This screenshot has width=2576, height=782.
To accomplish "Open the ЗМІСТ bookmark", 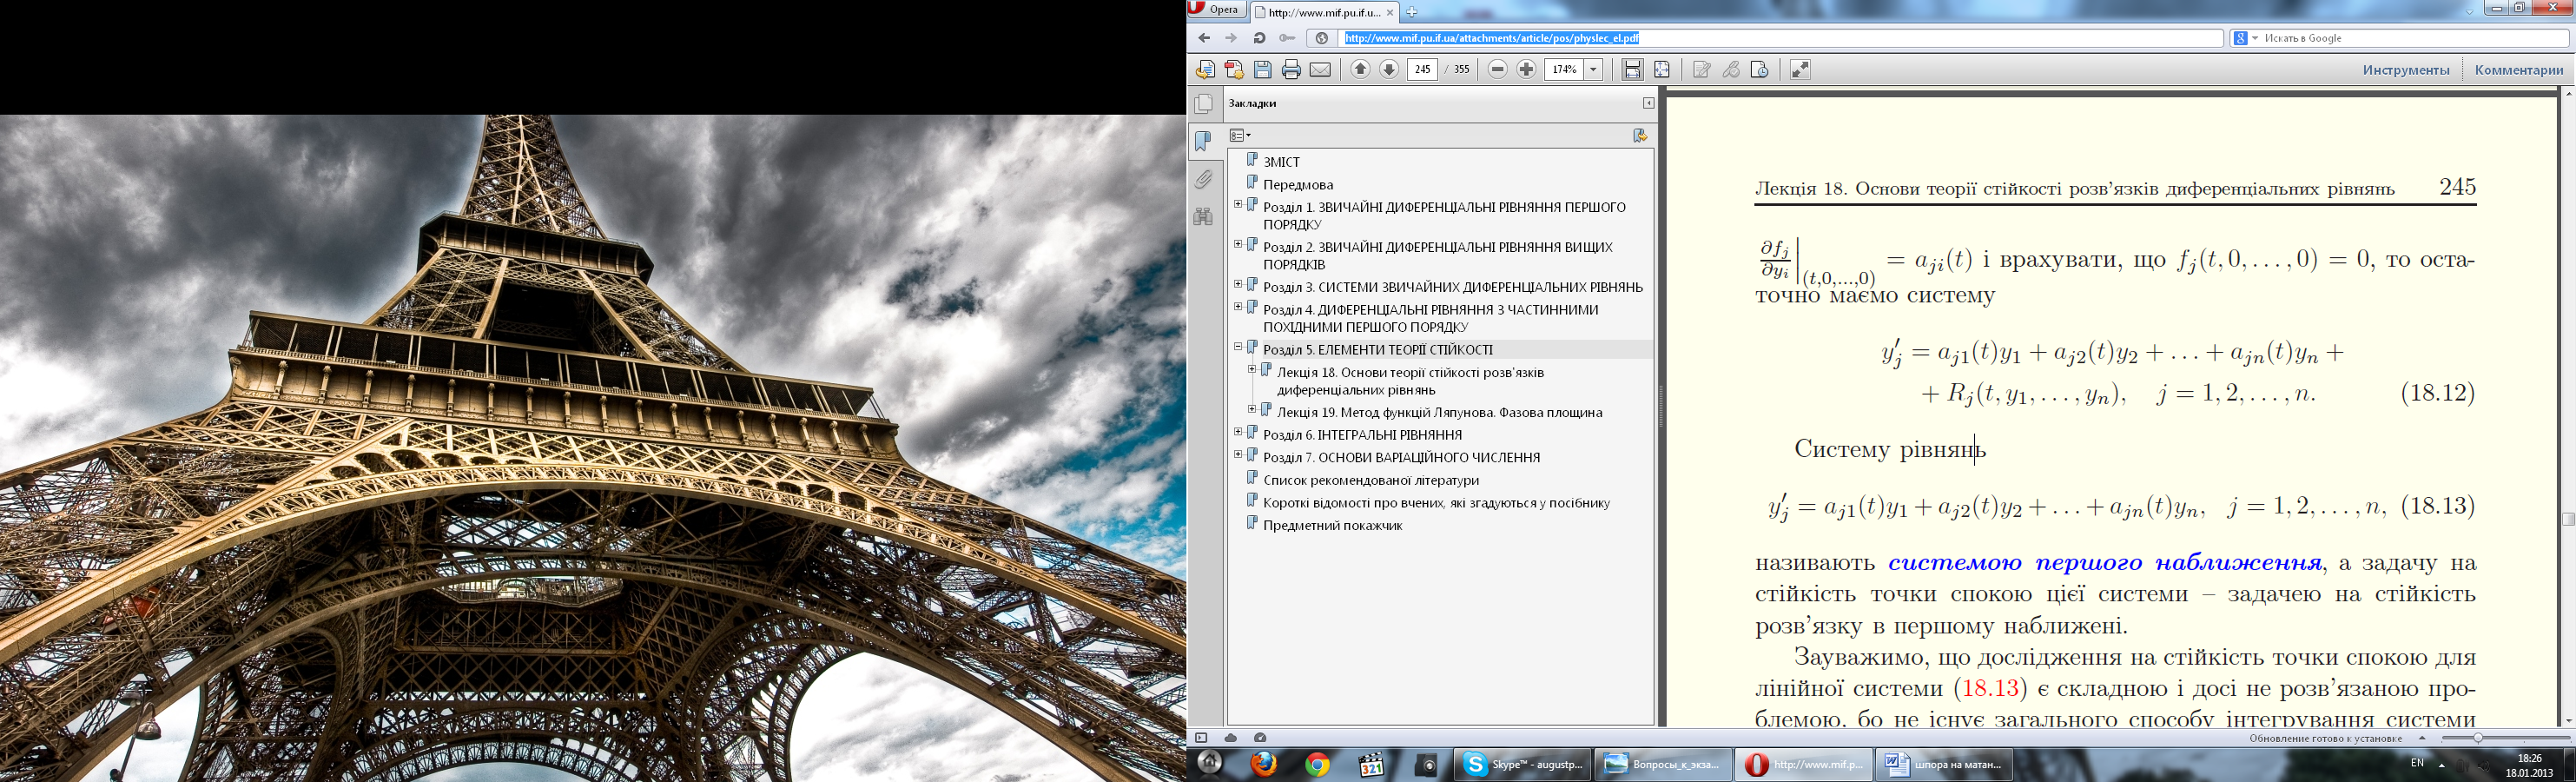I will tap(1281, 162).
